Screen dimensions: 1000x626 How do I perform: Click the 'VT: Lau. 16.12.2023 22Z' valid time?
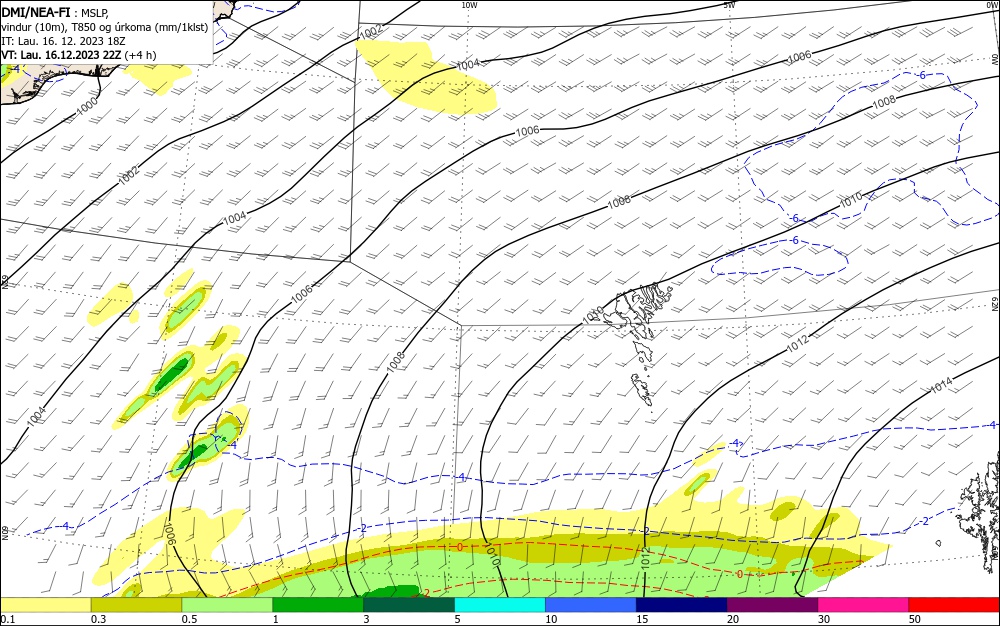61,55
